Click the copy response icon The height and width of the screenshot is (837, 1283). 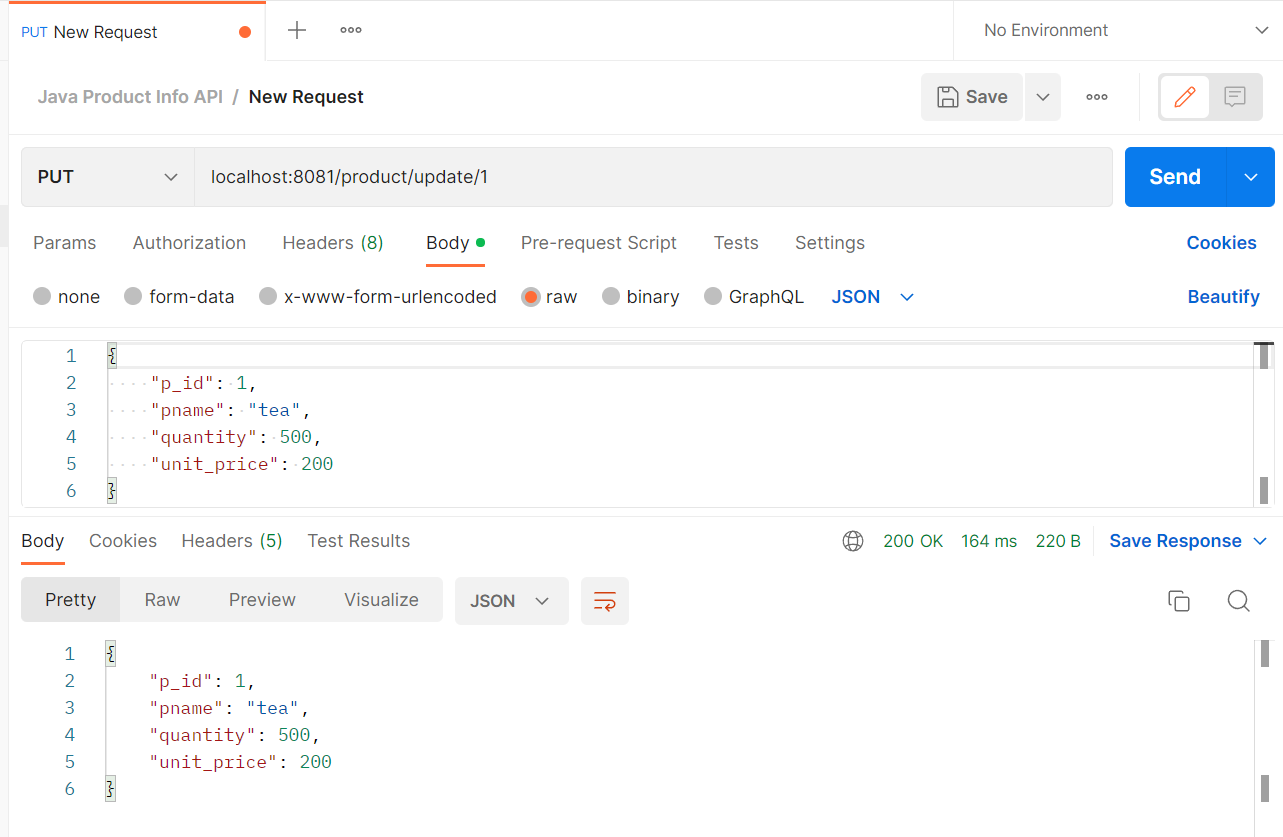click(x=1179, y=601)
